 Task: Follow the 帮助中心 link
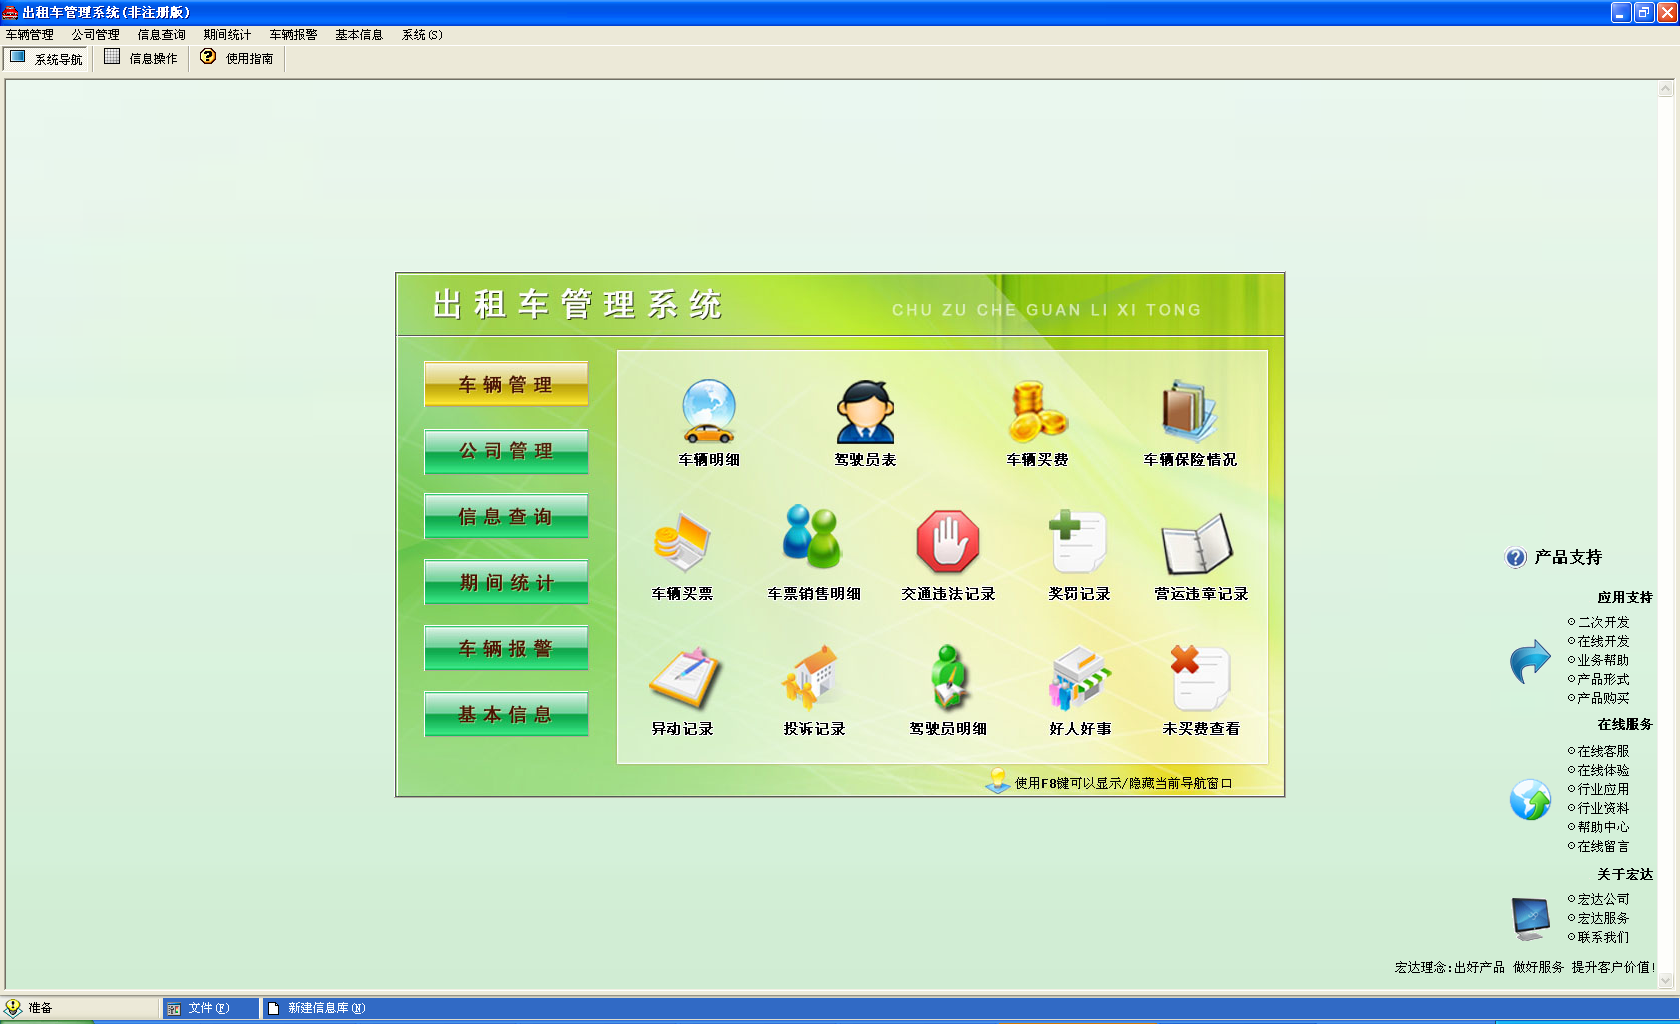[x=1603, y=827]
